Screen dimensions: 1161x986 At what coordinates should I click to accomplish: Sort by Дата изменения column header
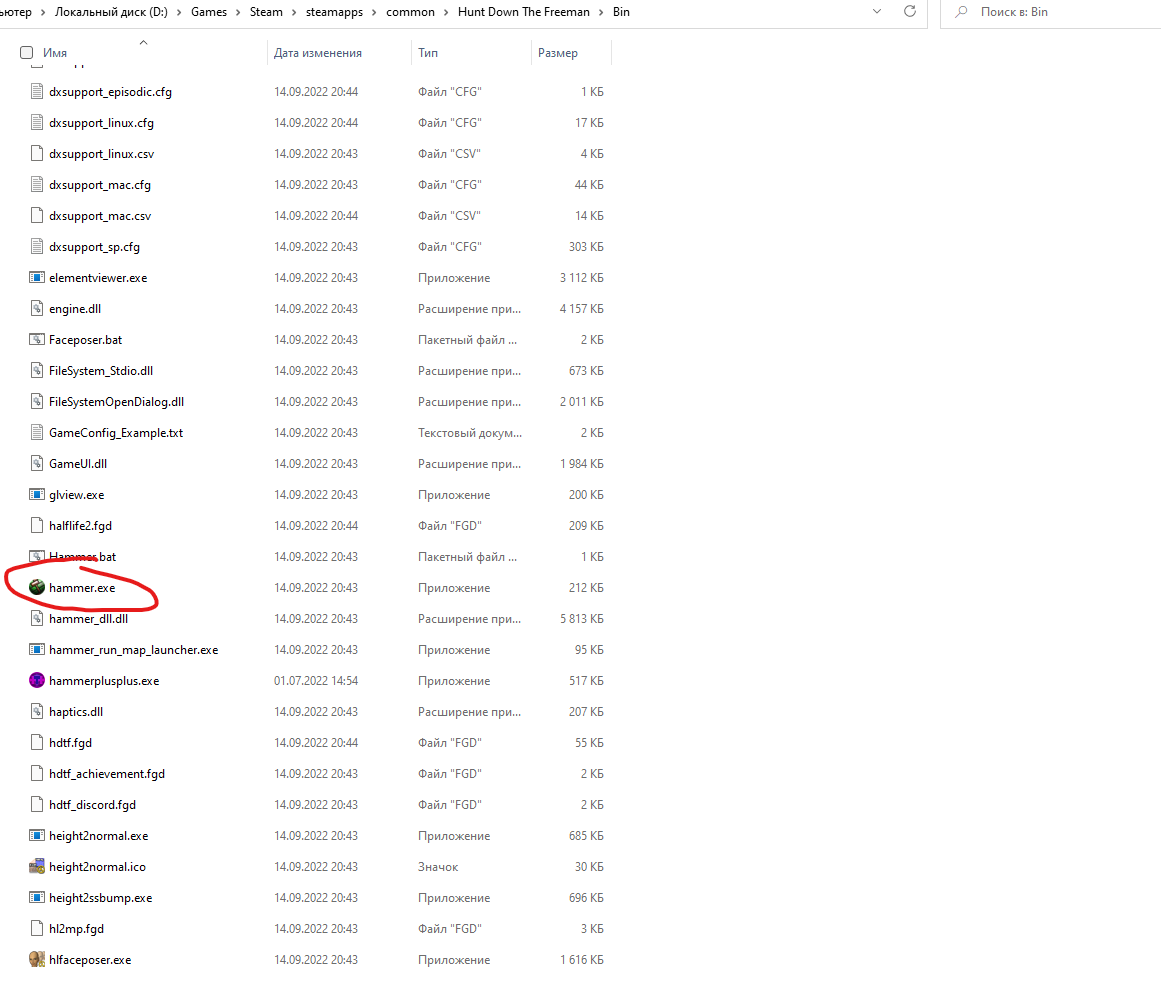318,53
